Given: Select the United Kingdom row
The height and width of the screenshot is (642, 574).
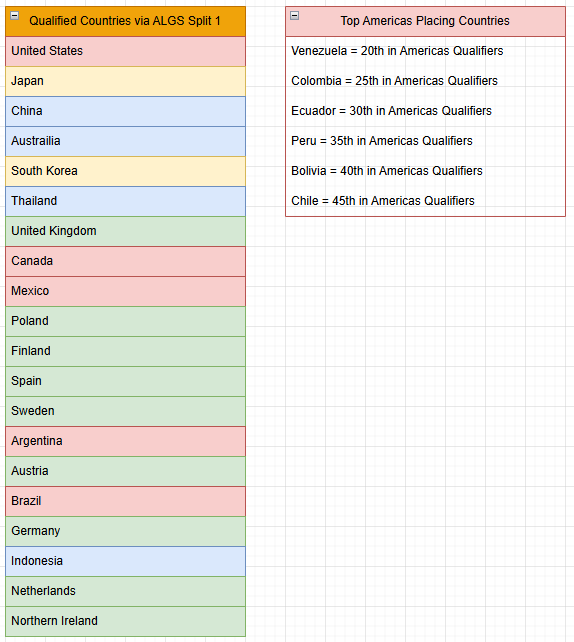Looking at the screenshot, I should coord(125,231).
